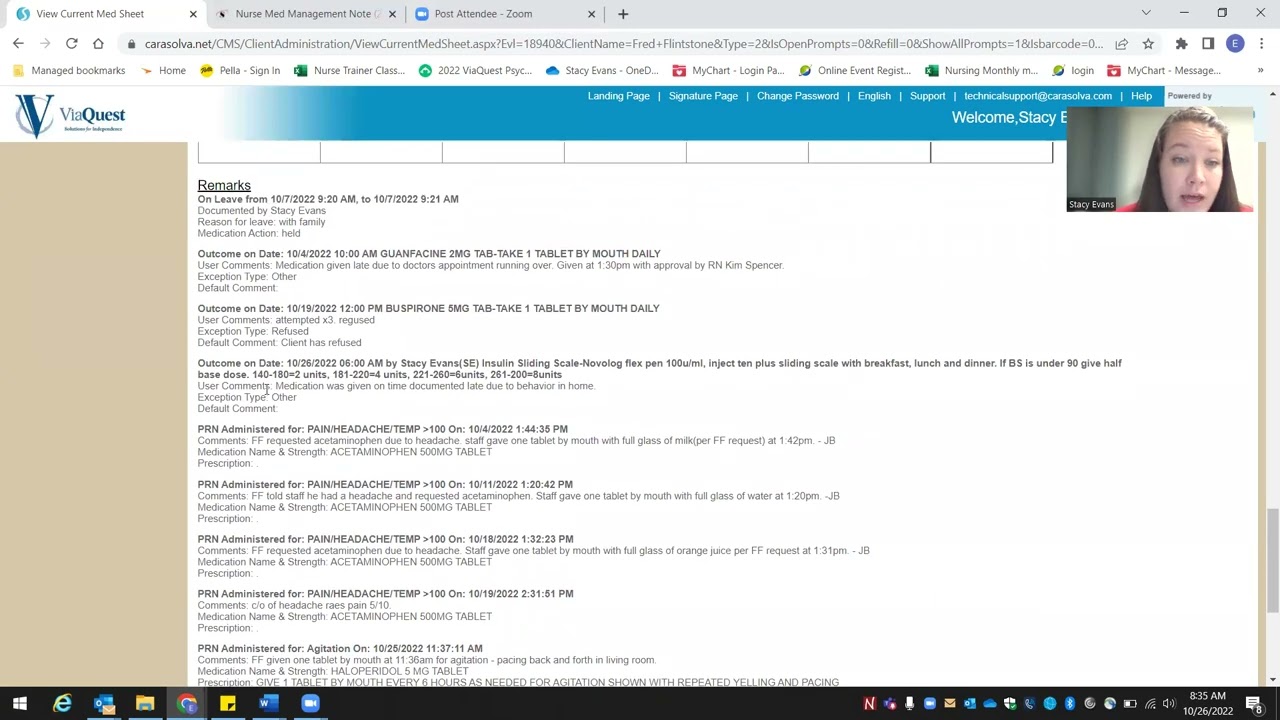Open the MyChart - Message bookmark

click(1164, 71)
